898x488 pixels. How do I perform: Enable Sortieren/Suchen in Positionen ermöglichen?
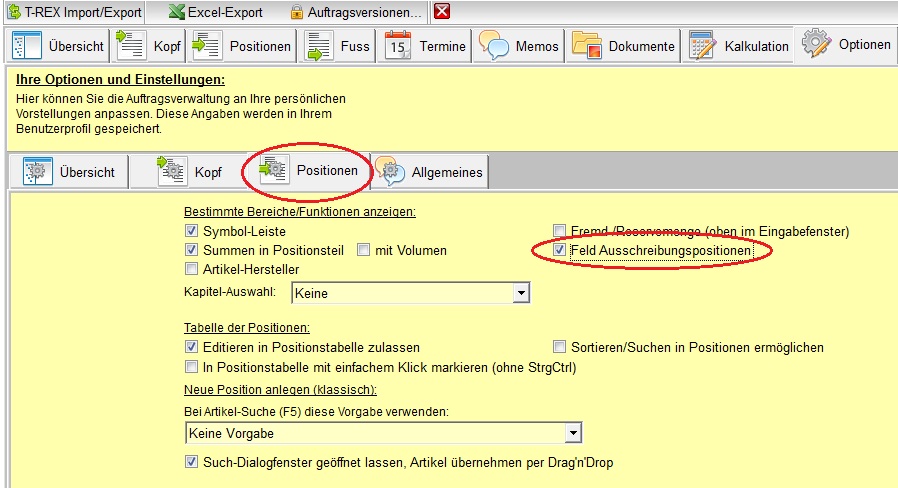click(559, 347)
